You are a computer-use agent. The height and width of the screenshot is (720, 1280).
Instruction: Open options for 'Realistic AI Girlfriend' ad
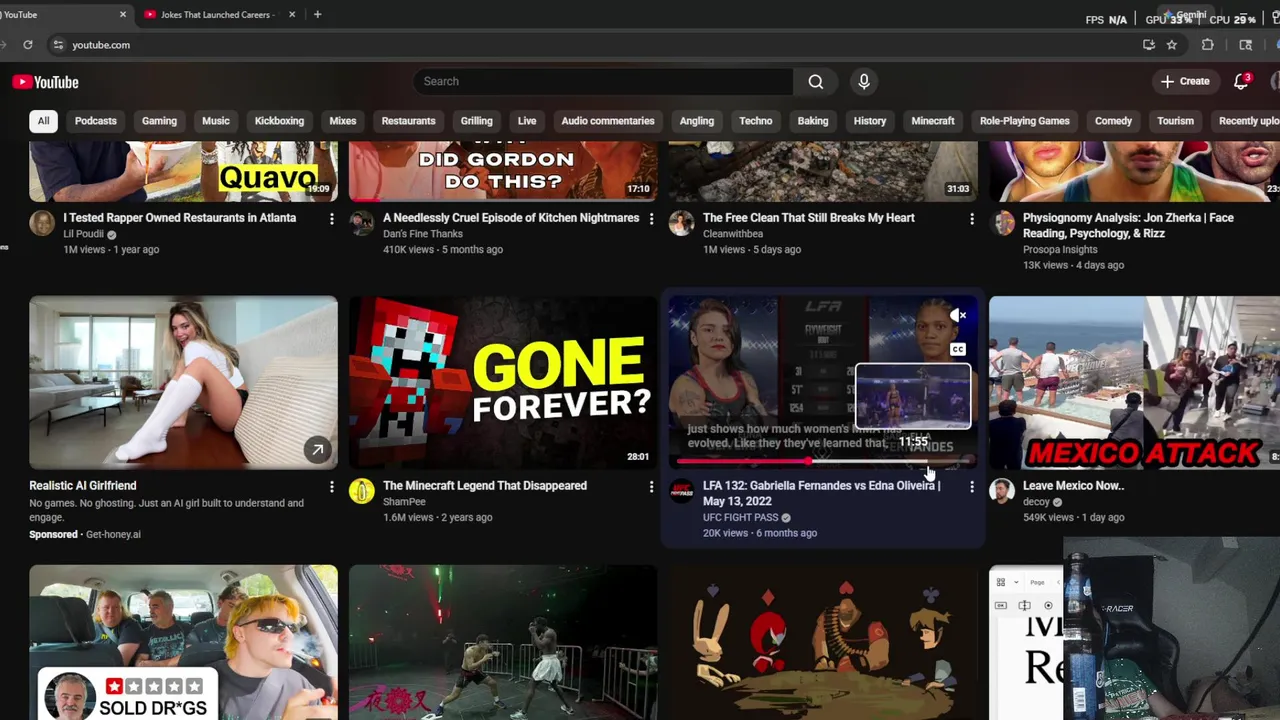click(x=332, y=486)
